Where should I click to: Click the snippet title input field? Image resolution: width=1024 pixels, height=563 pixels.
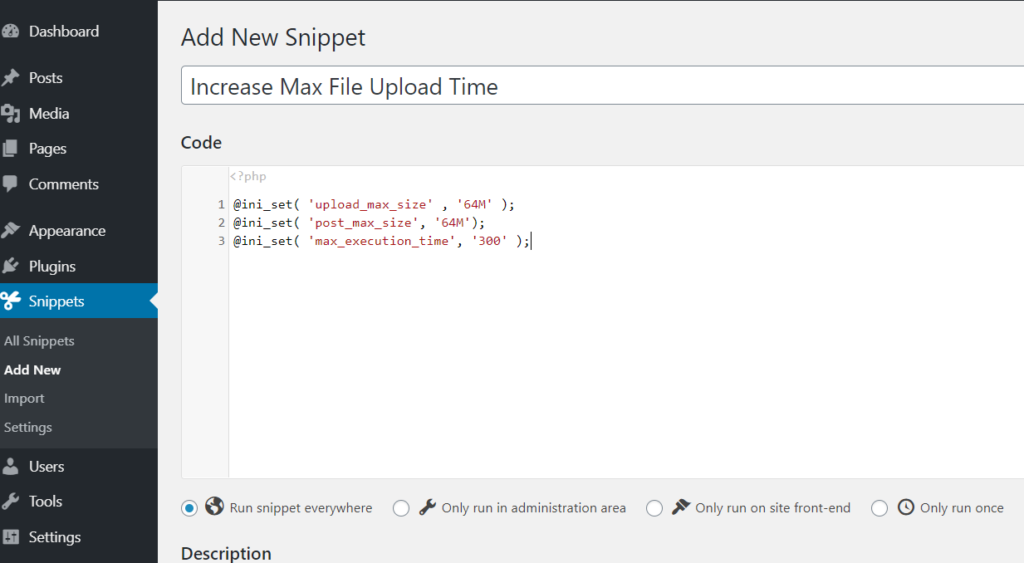(602, 86)
